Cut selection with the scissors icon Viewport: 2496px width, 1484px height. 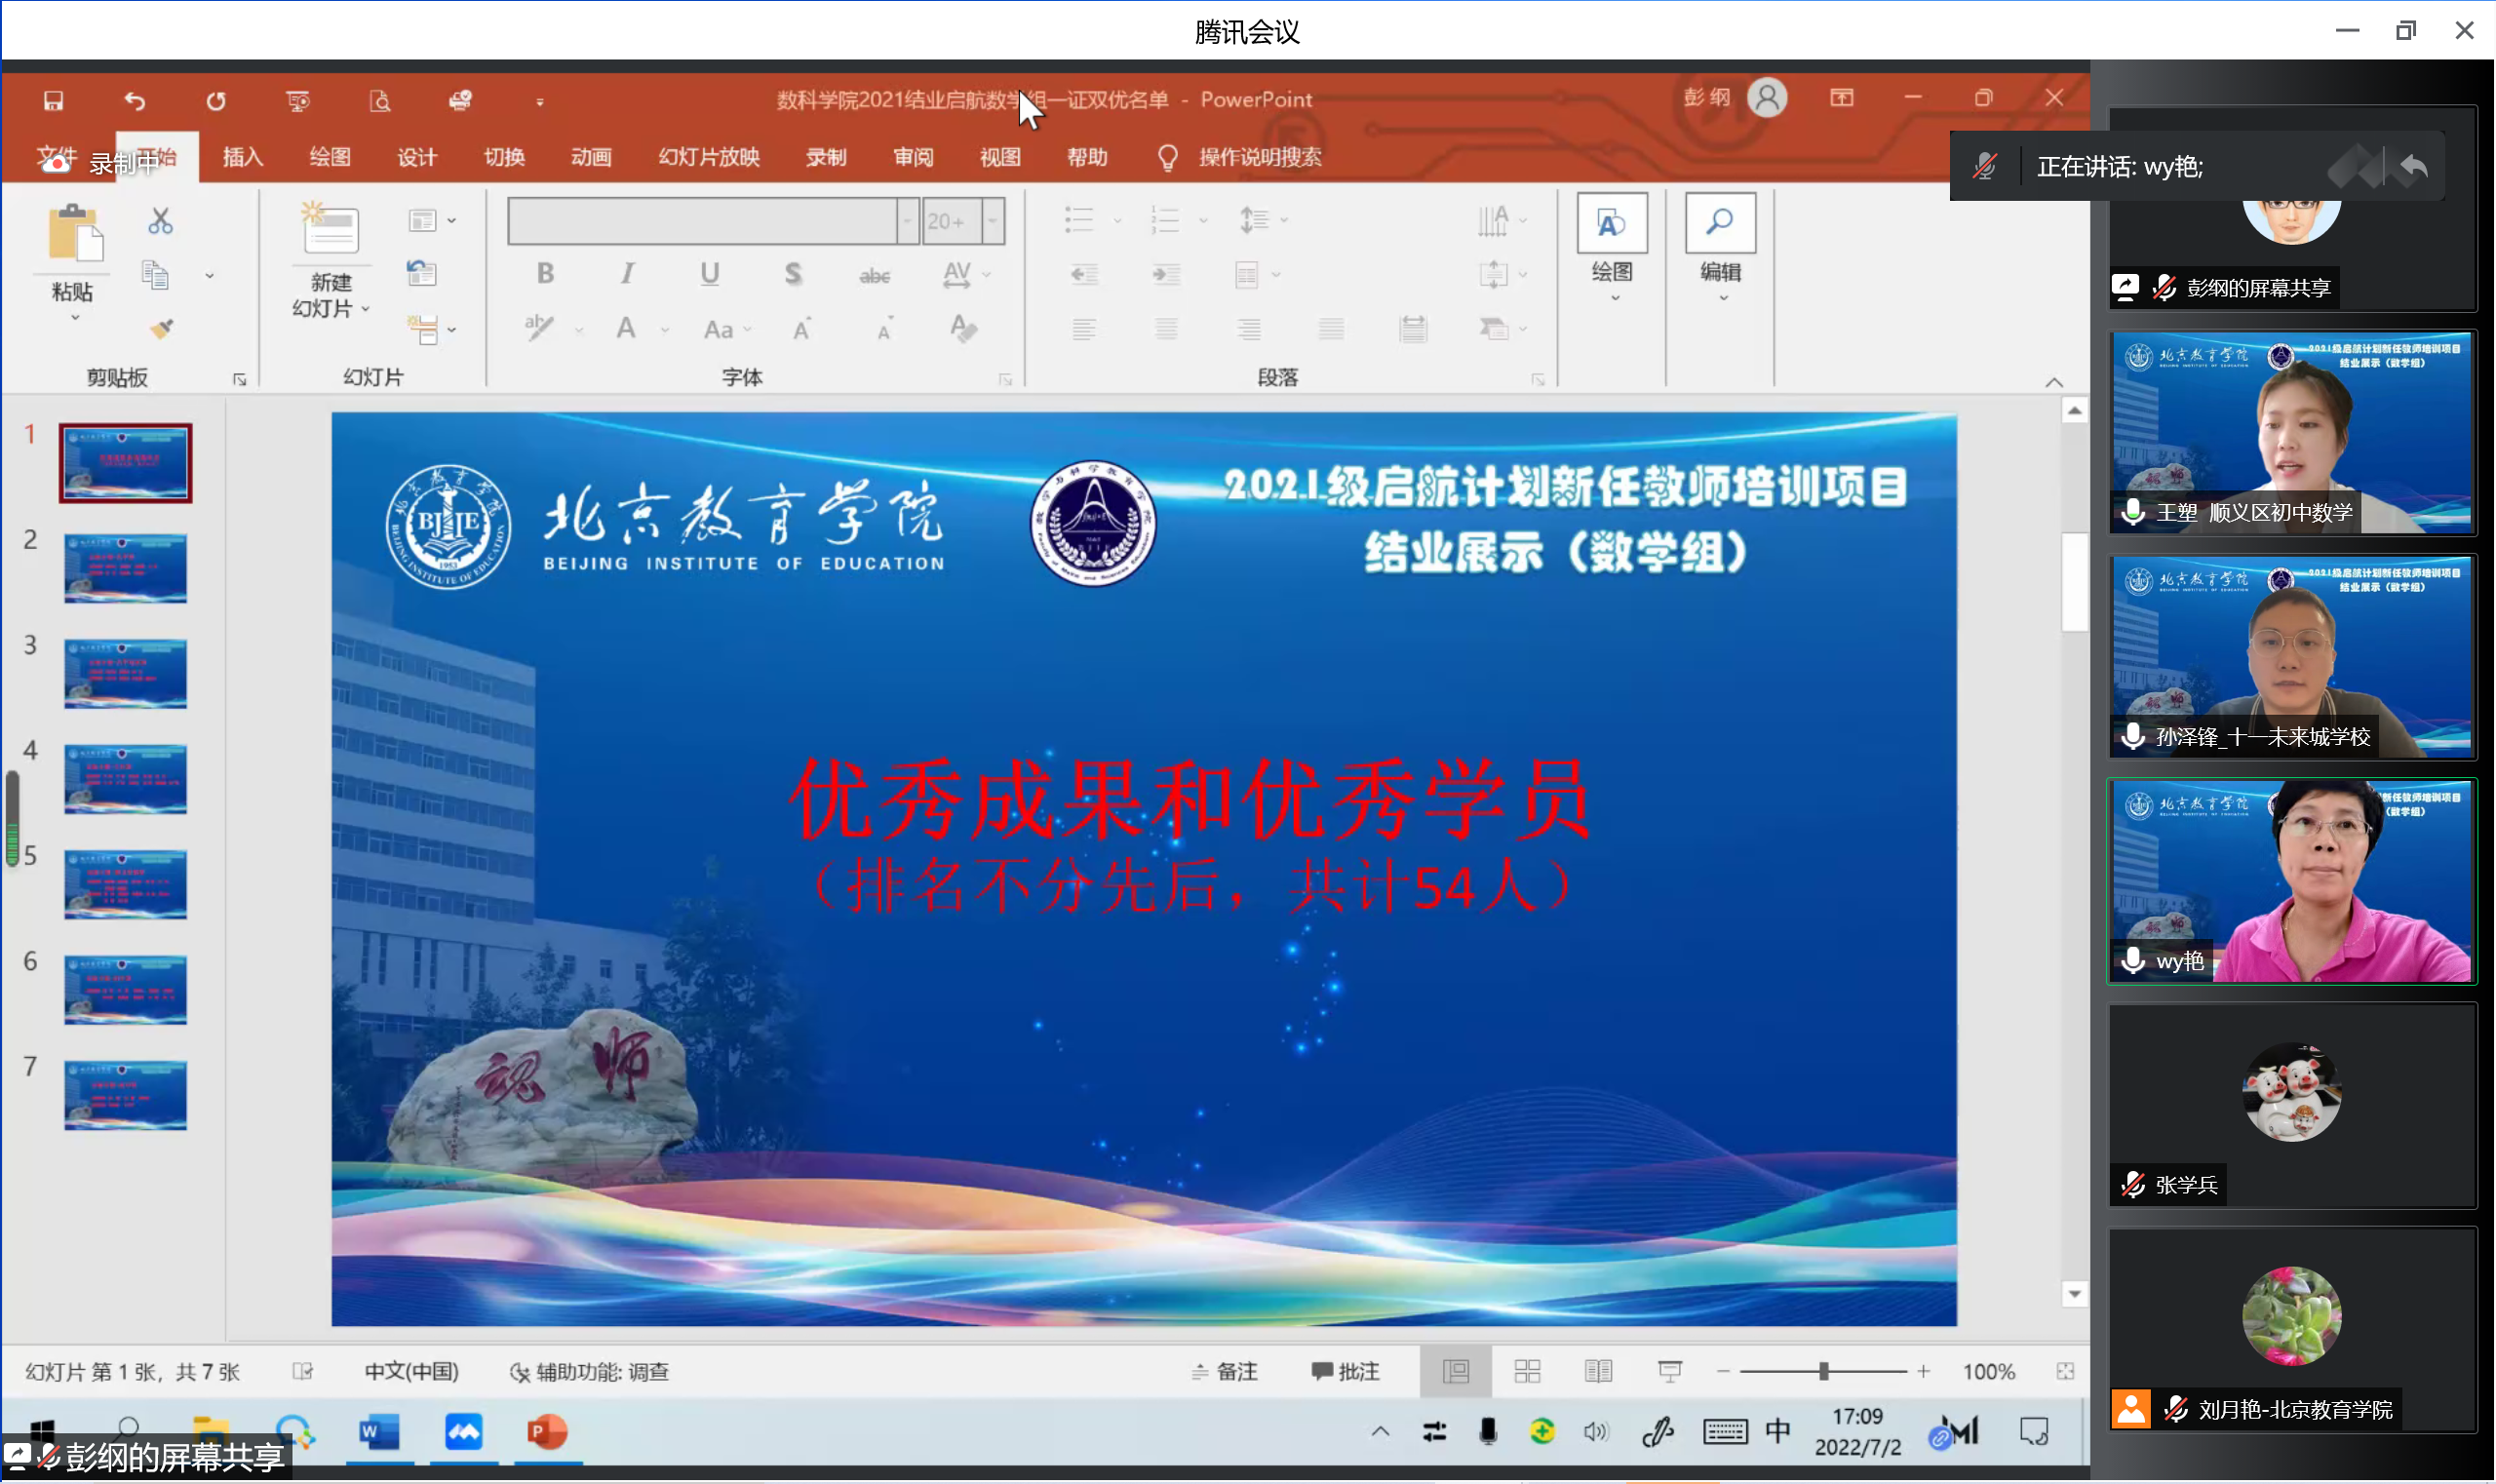[160, 221]
